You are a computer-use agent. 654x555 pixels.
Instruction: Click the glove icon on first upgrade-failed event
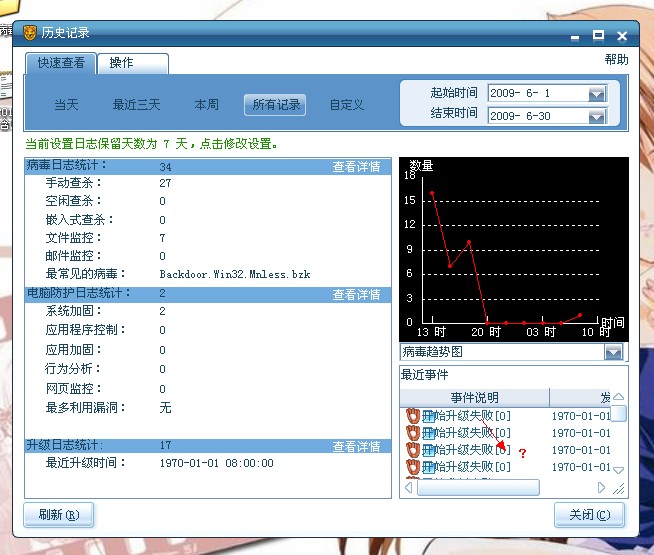[413, 416]
